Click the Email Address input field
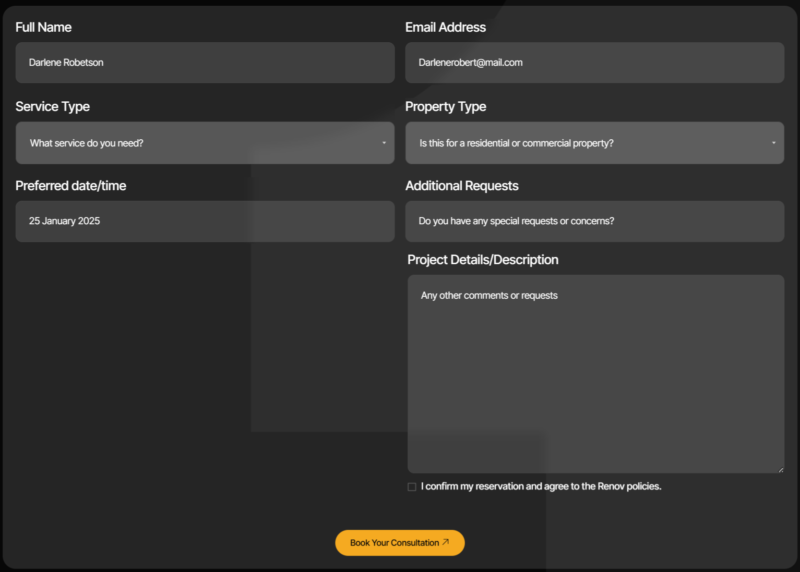The height and width of the screenshot is (572, 800). point(594,62)
